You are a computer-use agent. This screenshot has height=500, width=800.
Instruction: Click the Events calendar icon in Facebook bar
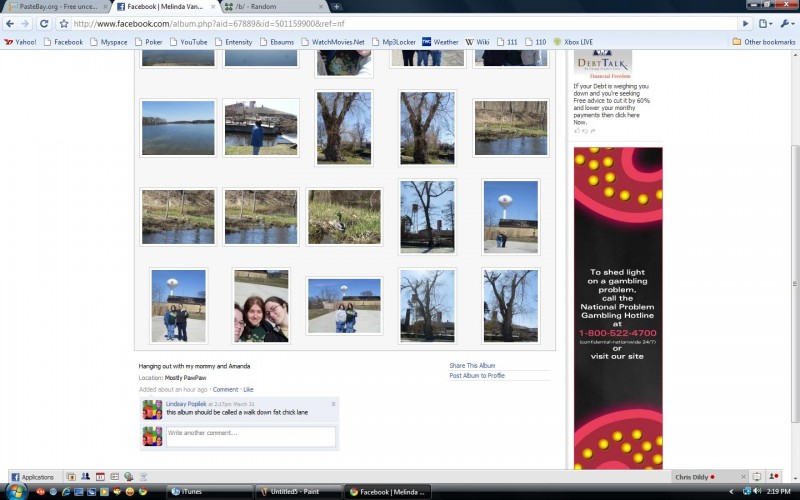(x=100, y=477)
